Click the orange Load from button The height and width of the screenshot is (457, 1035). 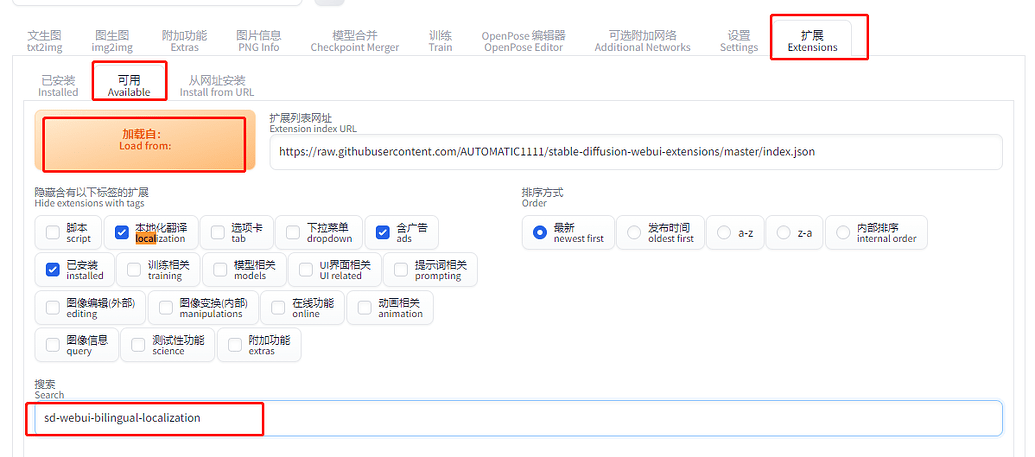(145, 139)
